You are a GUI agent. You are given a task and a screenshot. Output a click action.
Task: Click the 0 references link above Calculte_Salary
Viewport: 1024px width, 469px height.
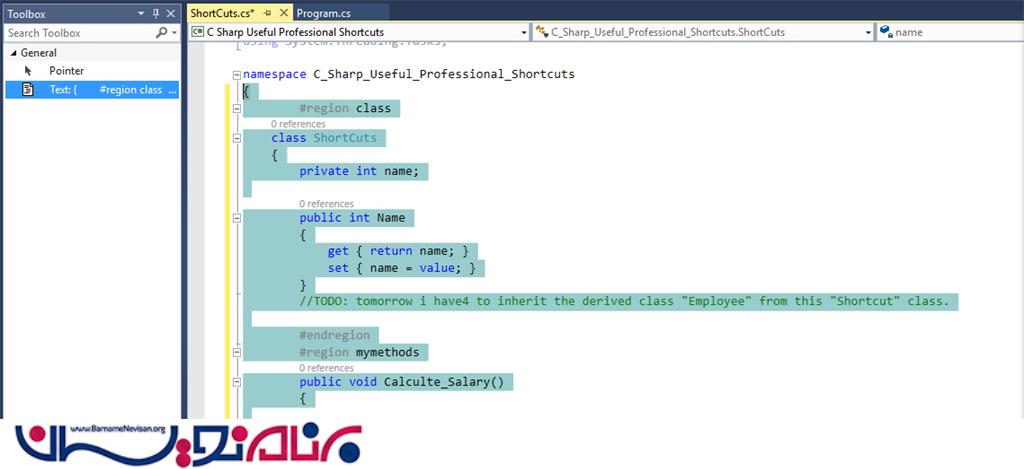point(326,368)
